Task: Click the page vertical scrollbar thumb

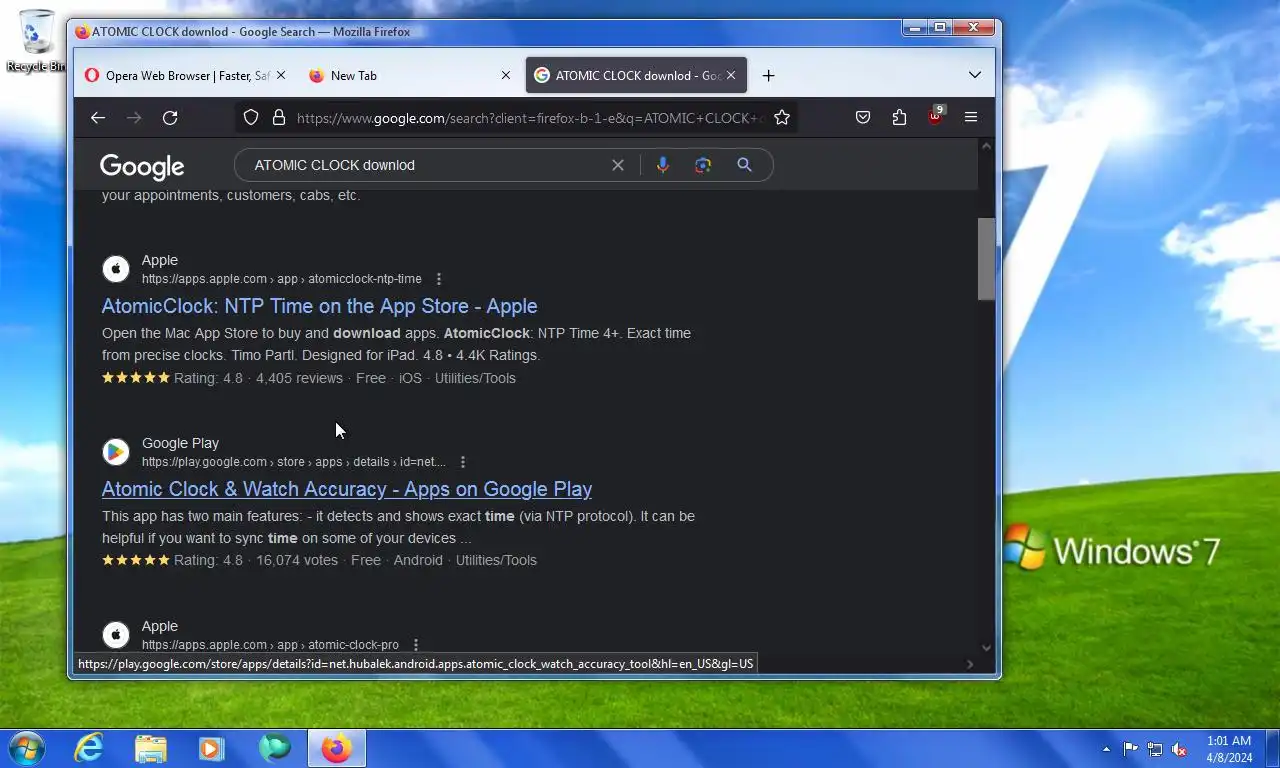Action: coord(986,259)
